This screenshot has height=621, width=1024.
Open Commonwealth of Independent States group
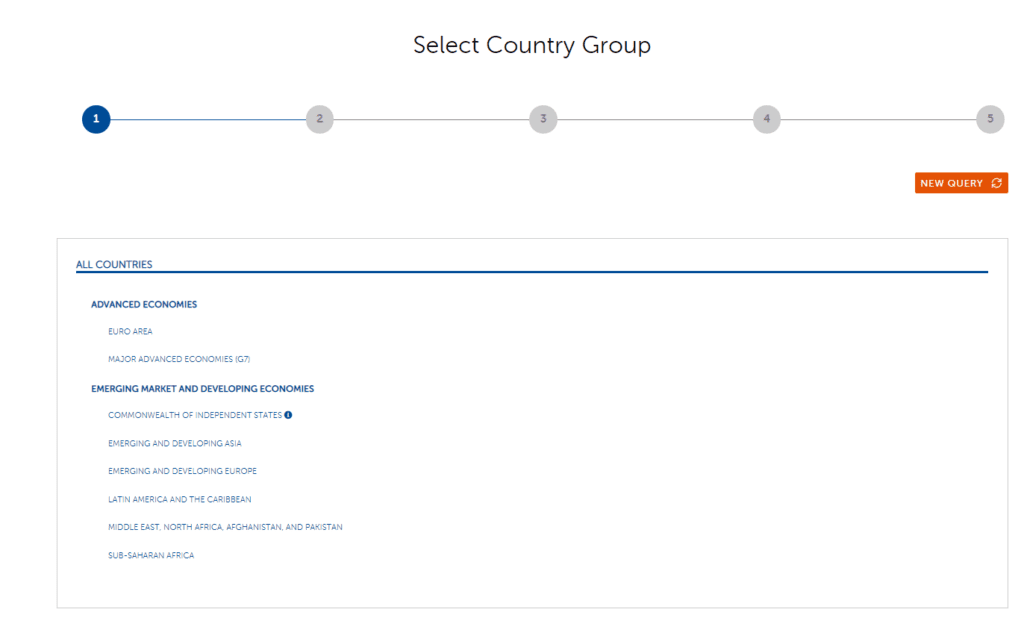[x=195, y=415]
